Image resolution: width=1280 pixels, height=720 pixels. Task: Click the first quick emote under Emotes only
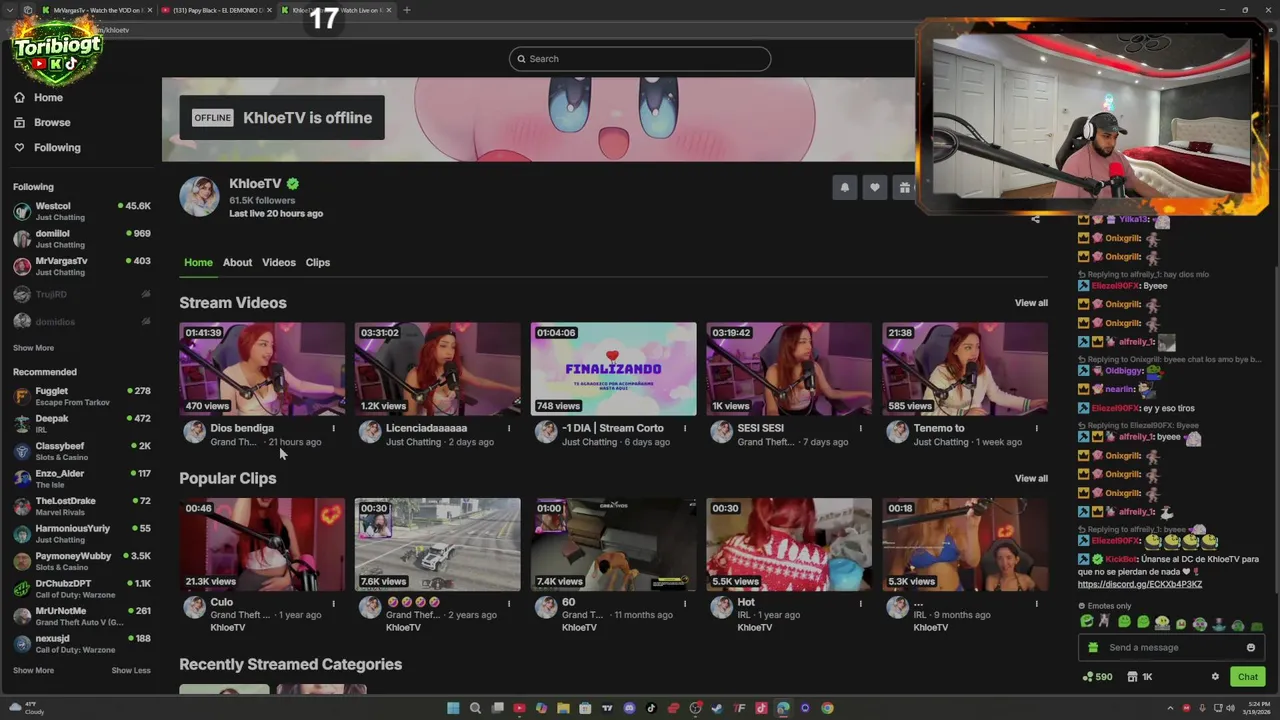tap(1087, 622)
